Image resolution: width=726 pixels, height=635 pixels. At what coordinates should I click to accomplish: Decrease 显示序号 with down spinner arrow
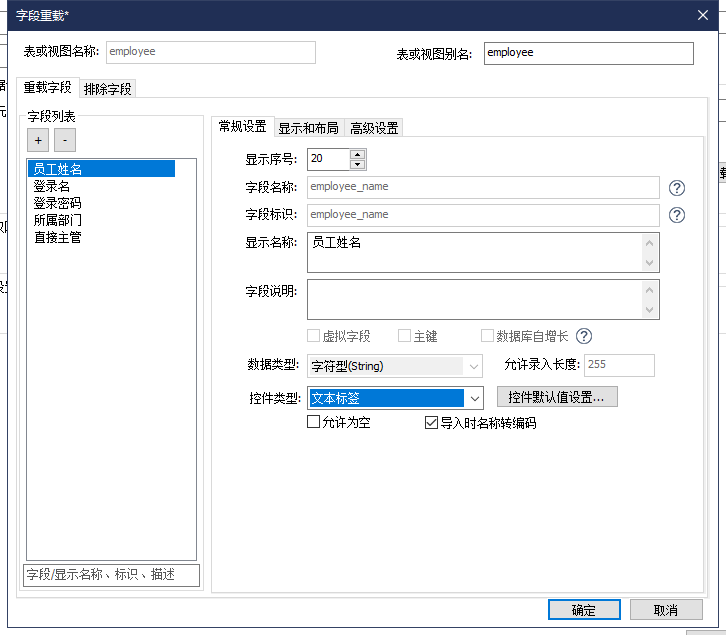click(x=358, y=164)
